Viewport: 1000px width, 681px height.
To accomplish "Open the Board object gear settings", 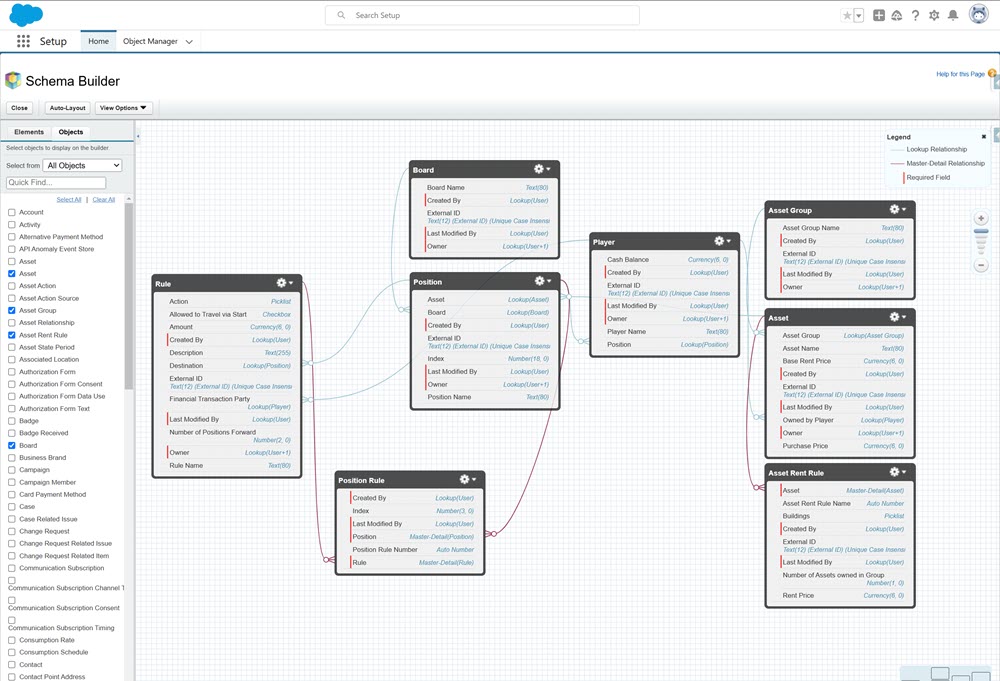I will [542, 169].
